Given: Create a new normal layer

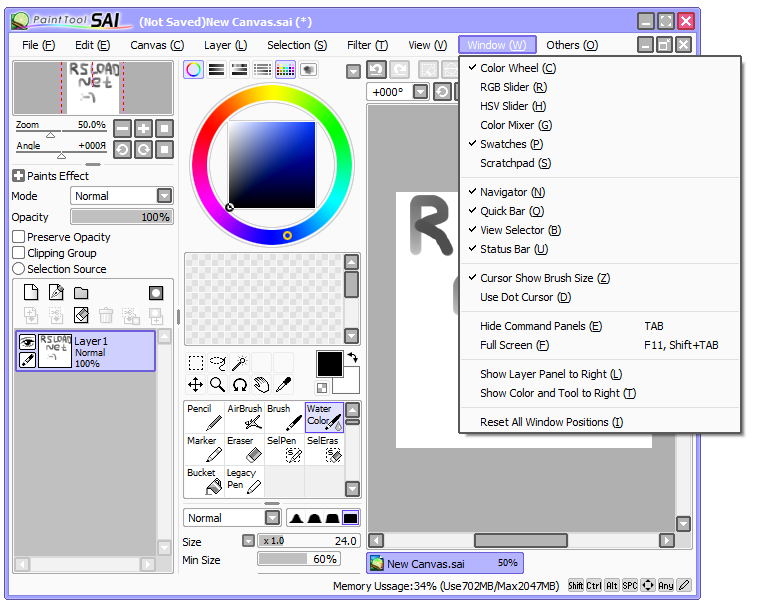Looking at the screenshot, I should [31, 292].
